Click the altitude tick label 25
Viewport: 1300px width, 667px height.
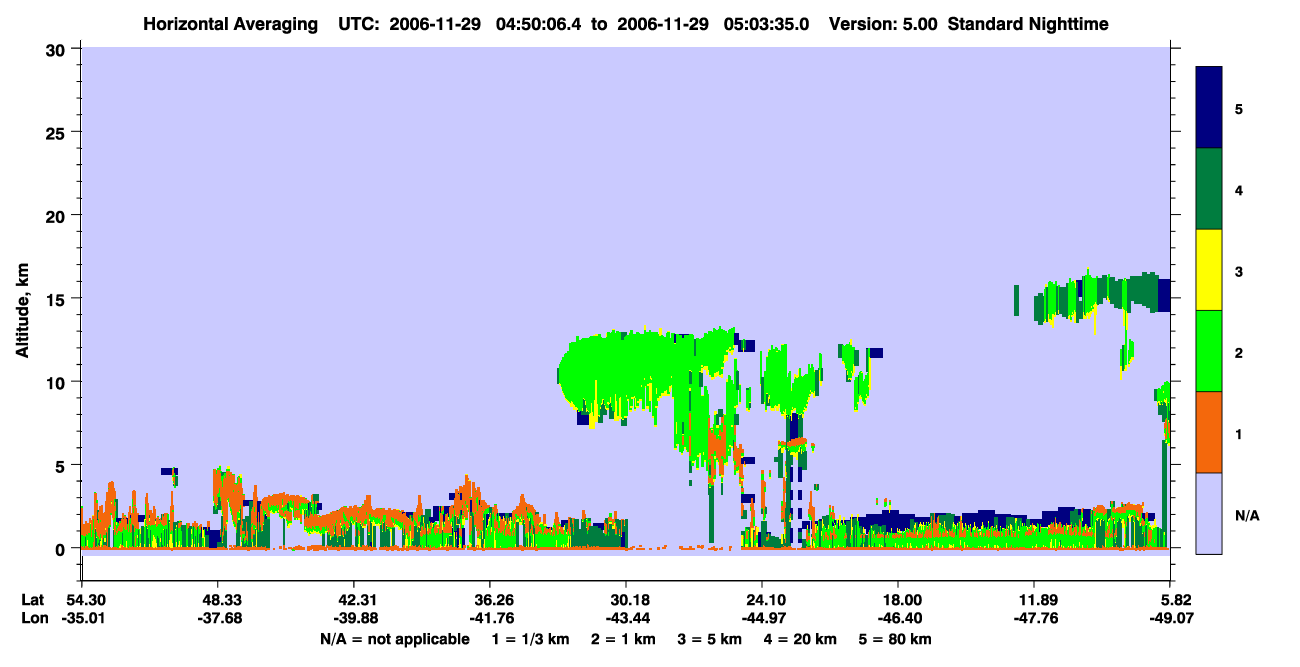coord(57,132)
